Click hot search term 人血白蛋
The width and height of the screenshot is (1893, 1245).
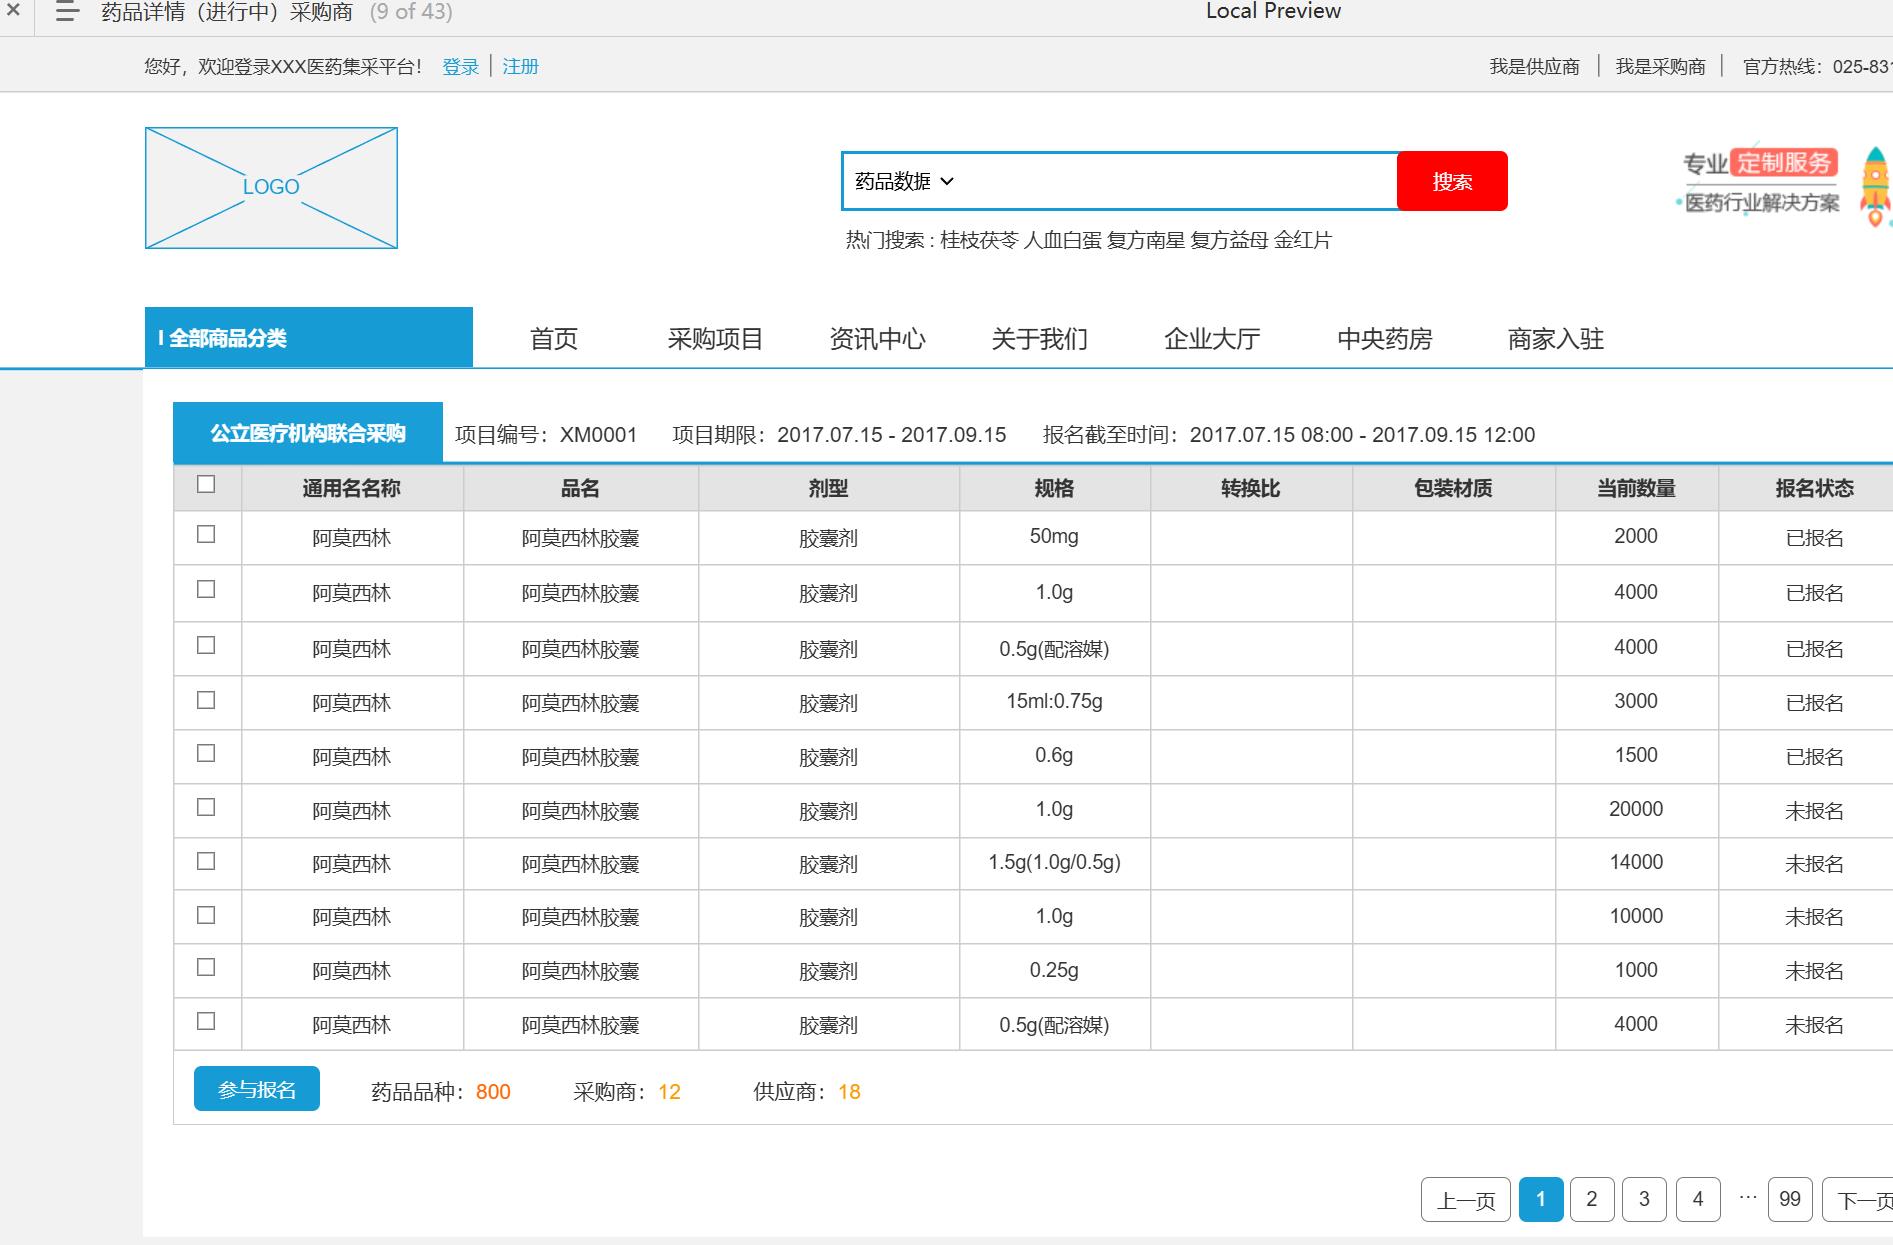1063,240
